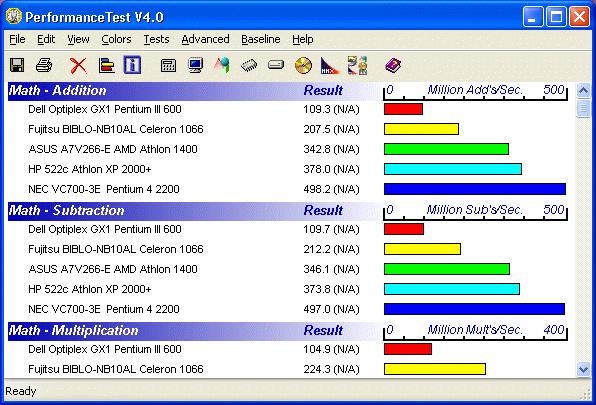The width and height of the screenshot is (596, 405).
Task: Click the vertical scrollbar thumb
Action: pyautogui.click(x=583, y=108)
